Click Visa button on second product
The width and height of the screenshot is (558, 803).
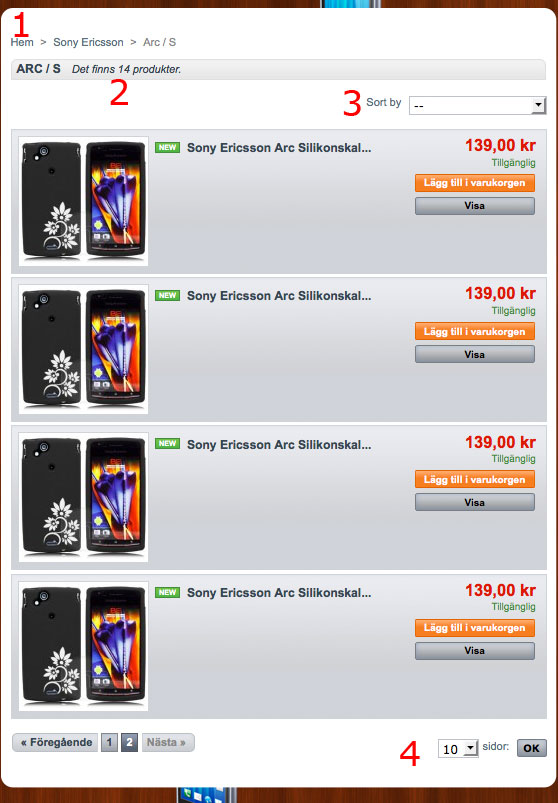click(x=475, y=354)
